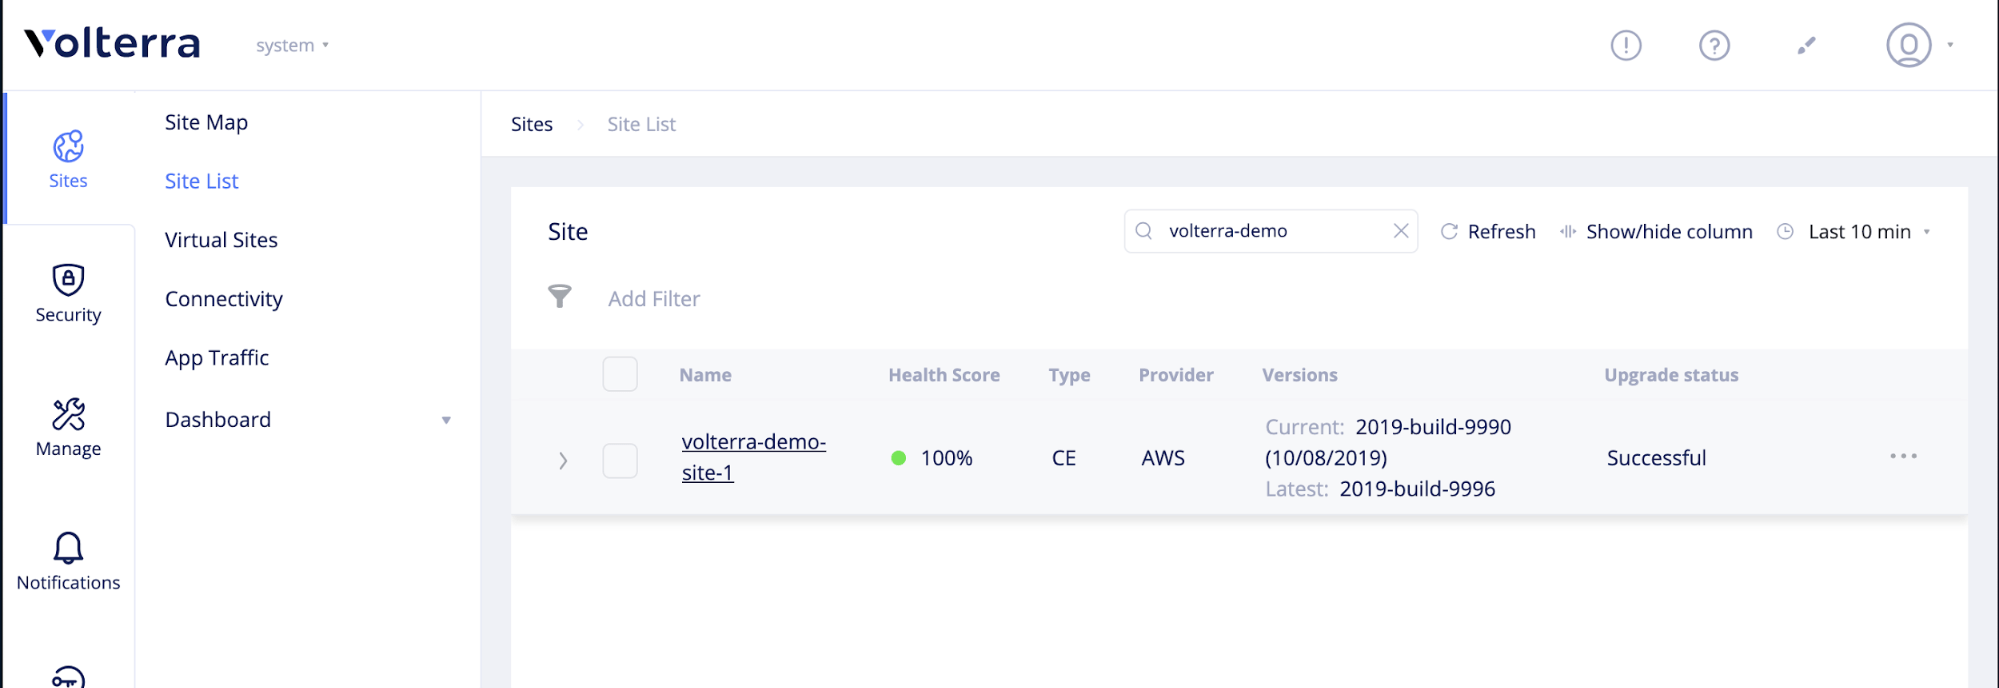Check the volterra-demo-site-1 row checkbox
This screenshot has height=688, width=1999.
tap(620, 461)
